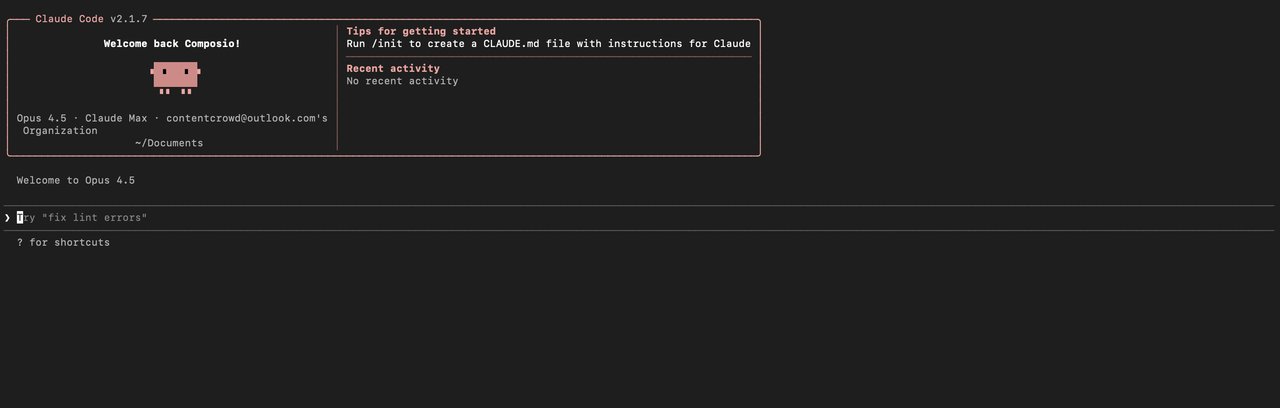Click the "Recent activity" heading

[x=393, y=68]
